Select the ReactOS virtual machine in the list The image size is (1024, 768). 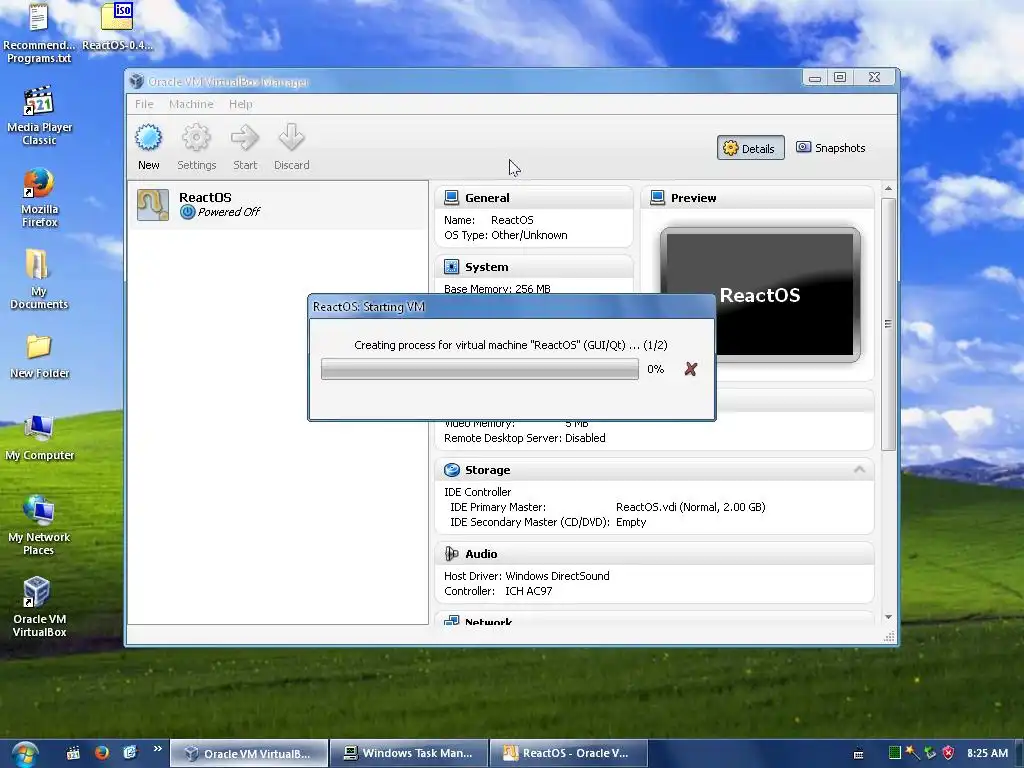click(x=278, y=204)
